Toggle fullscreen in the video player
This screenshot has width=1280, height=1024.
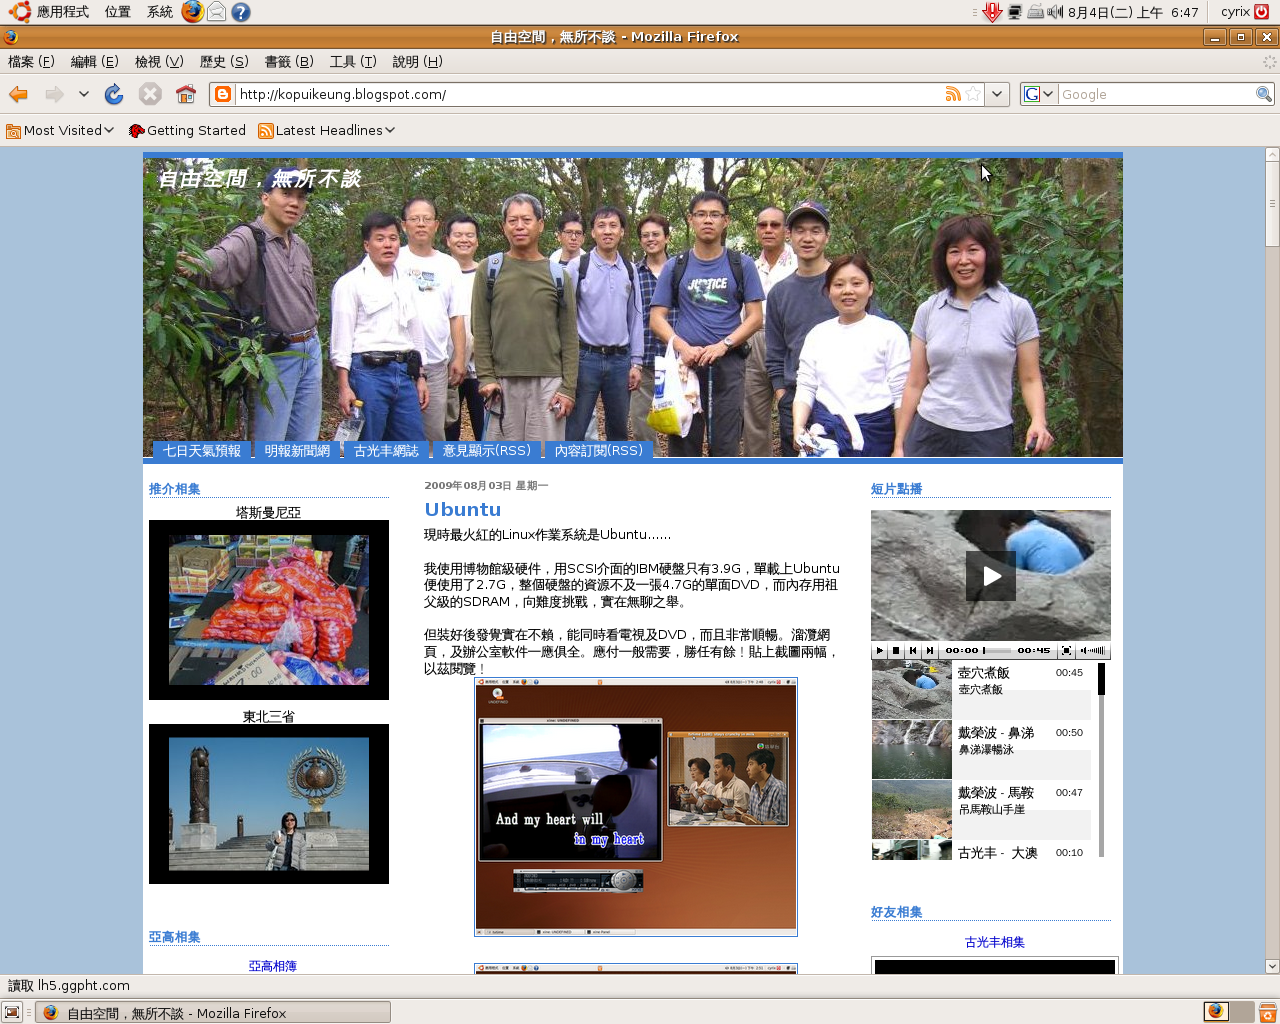(x=1066, y=650)
